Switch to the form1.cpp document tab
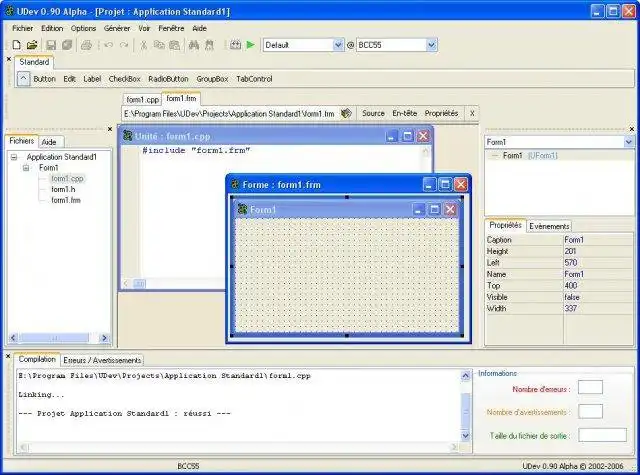The image size is (640, 475). tap(142, 100)
